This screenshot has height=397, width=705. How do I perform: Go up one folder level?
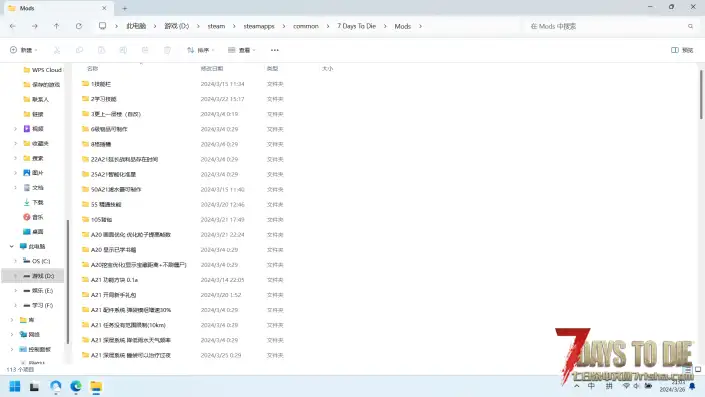(x=57, y=27)
